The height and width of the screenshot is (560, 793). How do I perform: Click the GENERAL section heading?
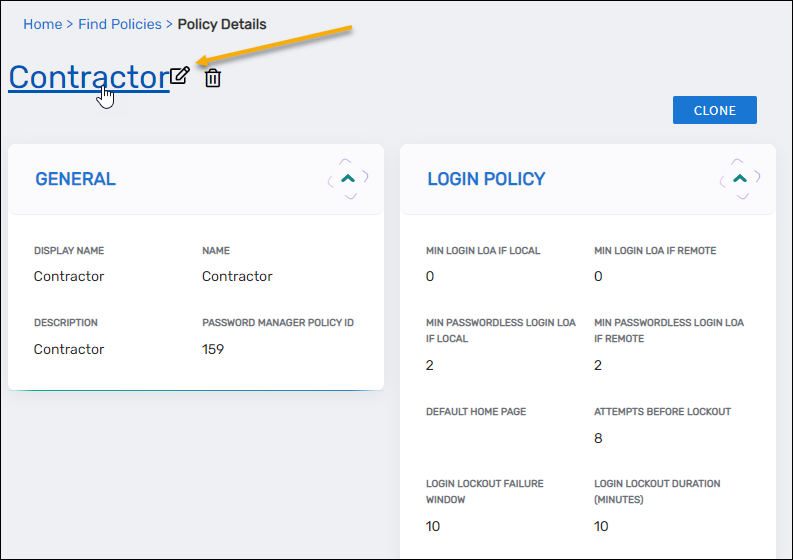click(75, 179)
